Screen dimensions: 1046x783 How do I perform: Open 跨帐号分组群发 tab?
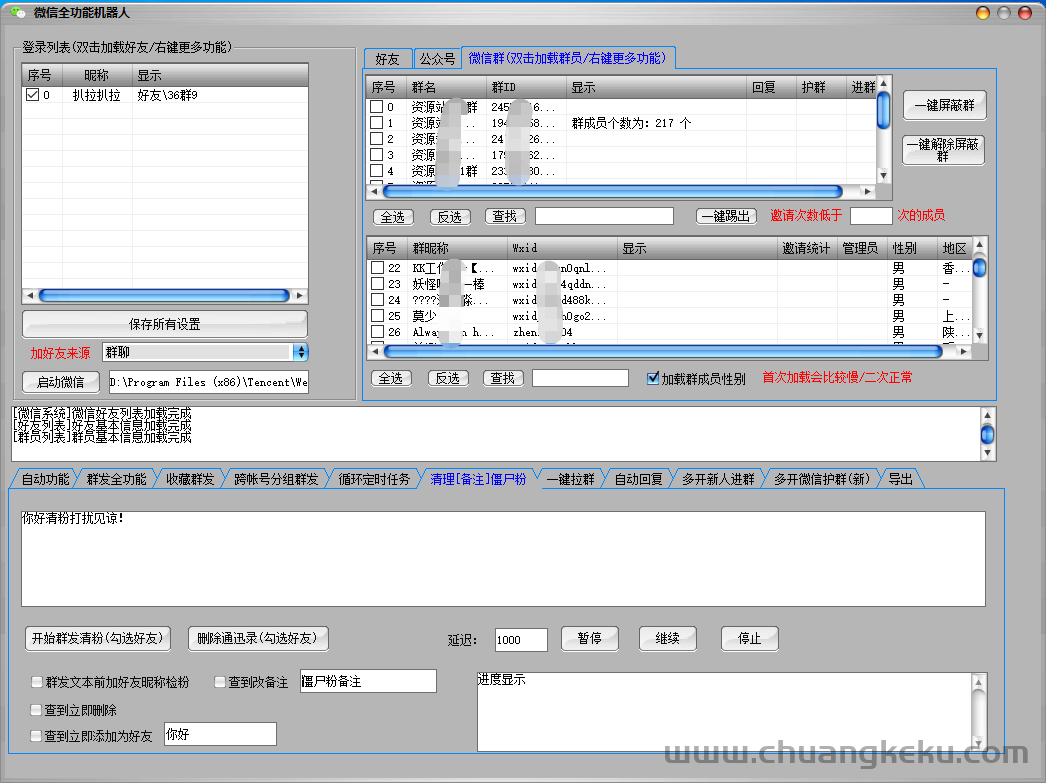(x=276, y=479)
